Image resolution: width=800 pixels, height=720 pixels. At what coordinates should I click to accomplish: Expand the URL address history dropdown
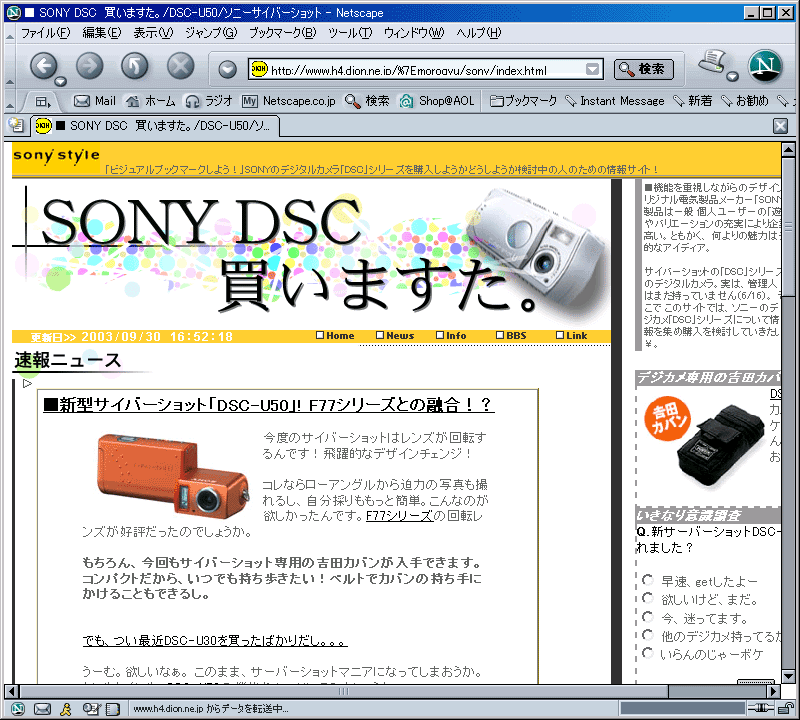click(592, 69)
